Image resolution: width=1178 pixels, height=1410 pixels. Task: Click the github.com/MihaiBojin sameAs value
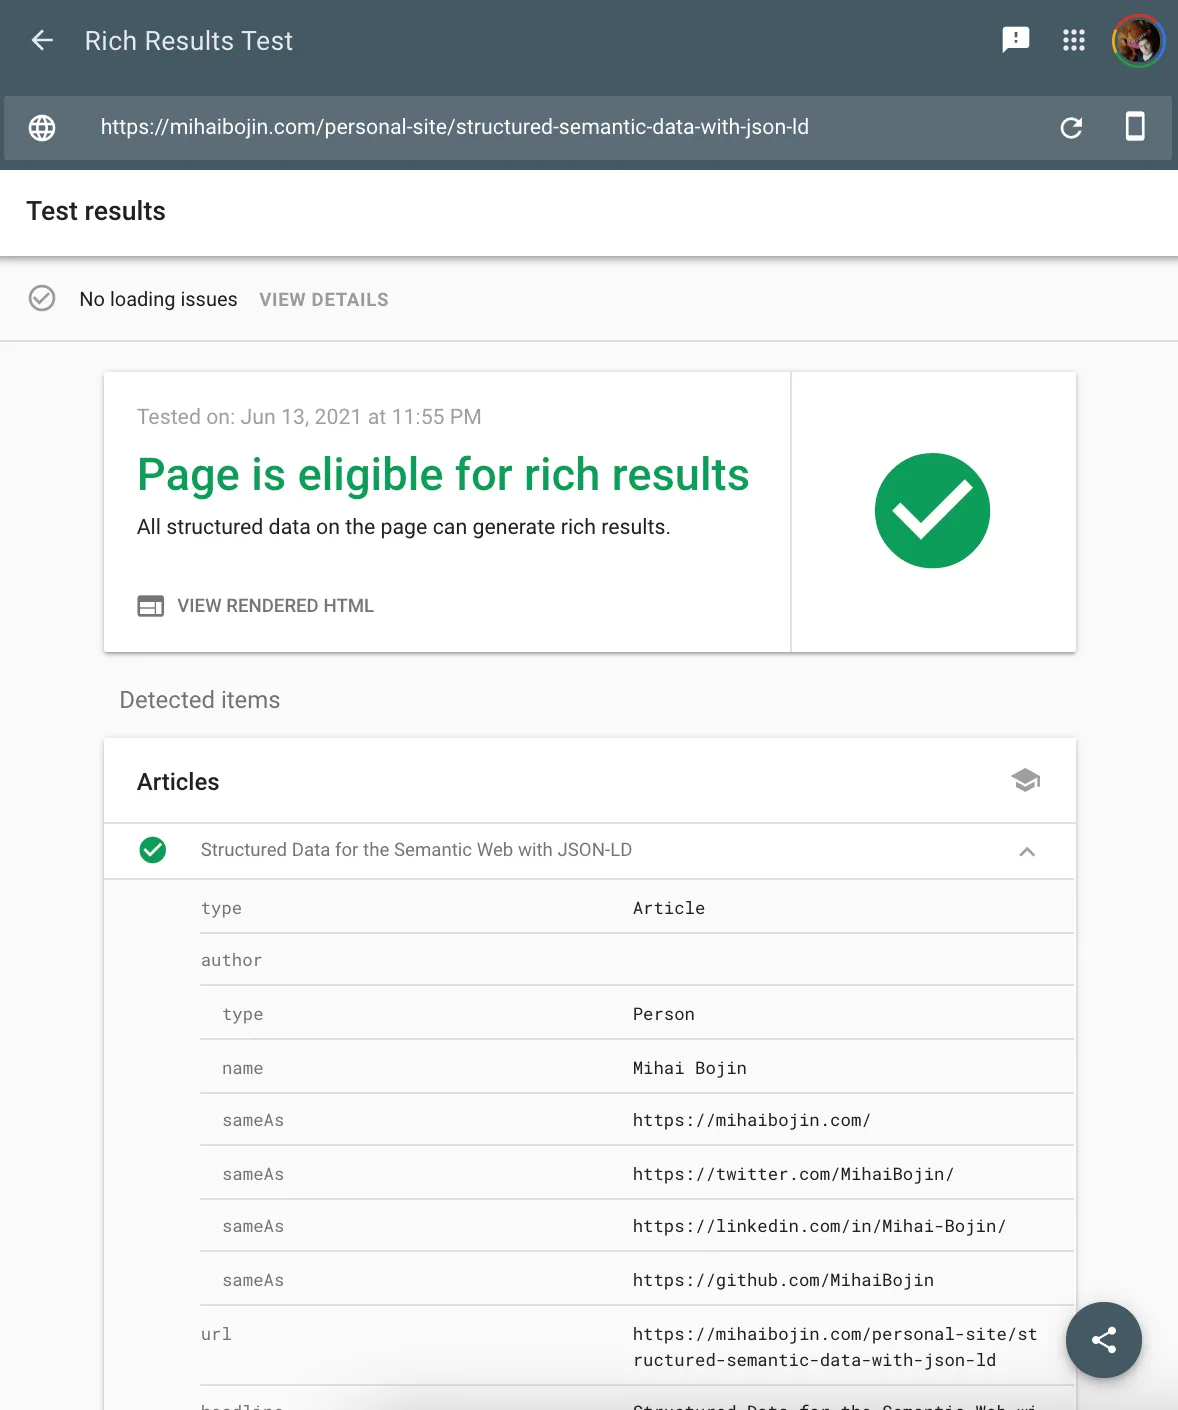[784, 1280]
